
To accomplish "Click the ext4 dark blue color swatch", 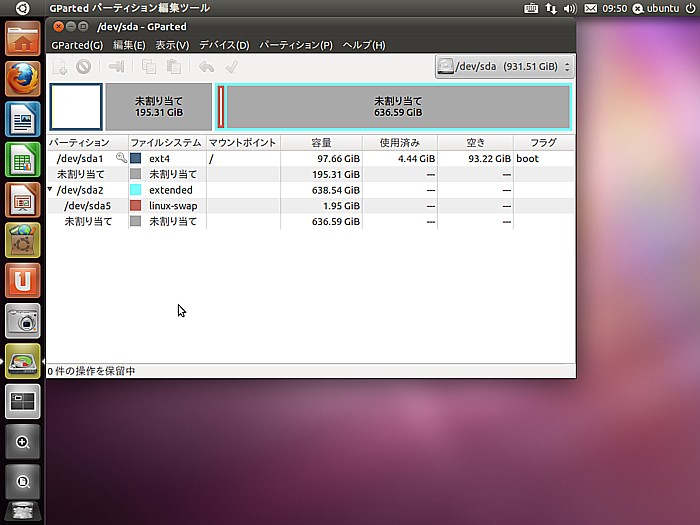I will click(x=136, y=158).
